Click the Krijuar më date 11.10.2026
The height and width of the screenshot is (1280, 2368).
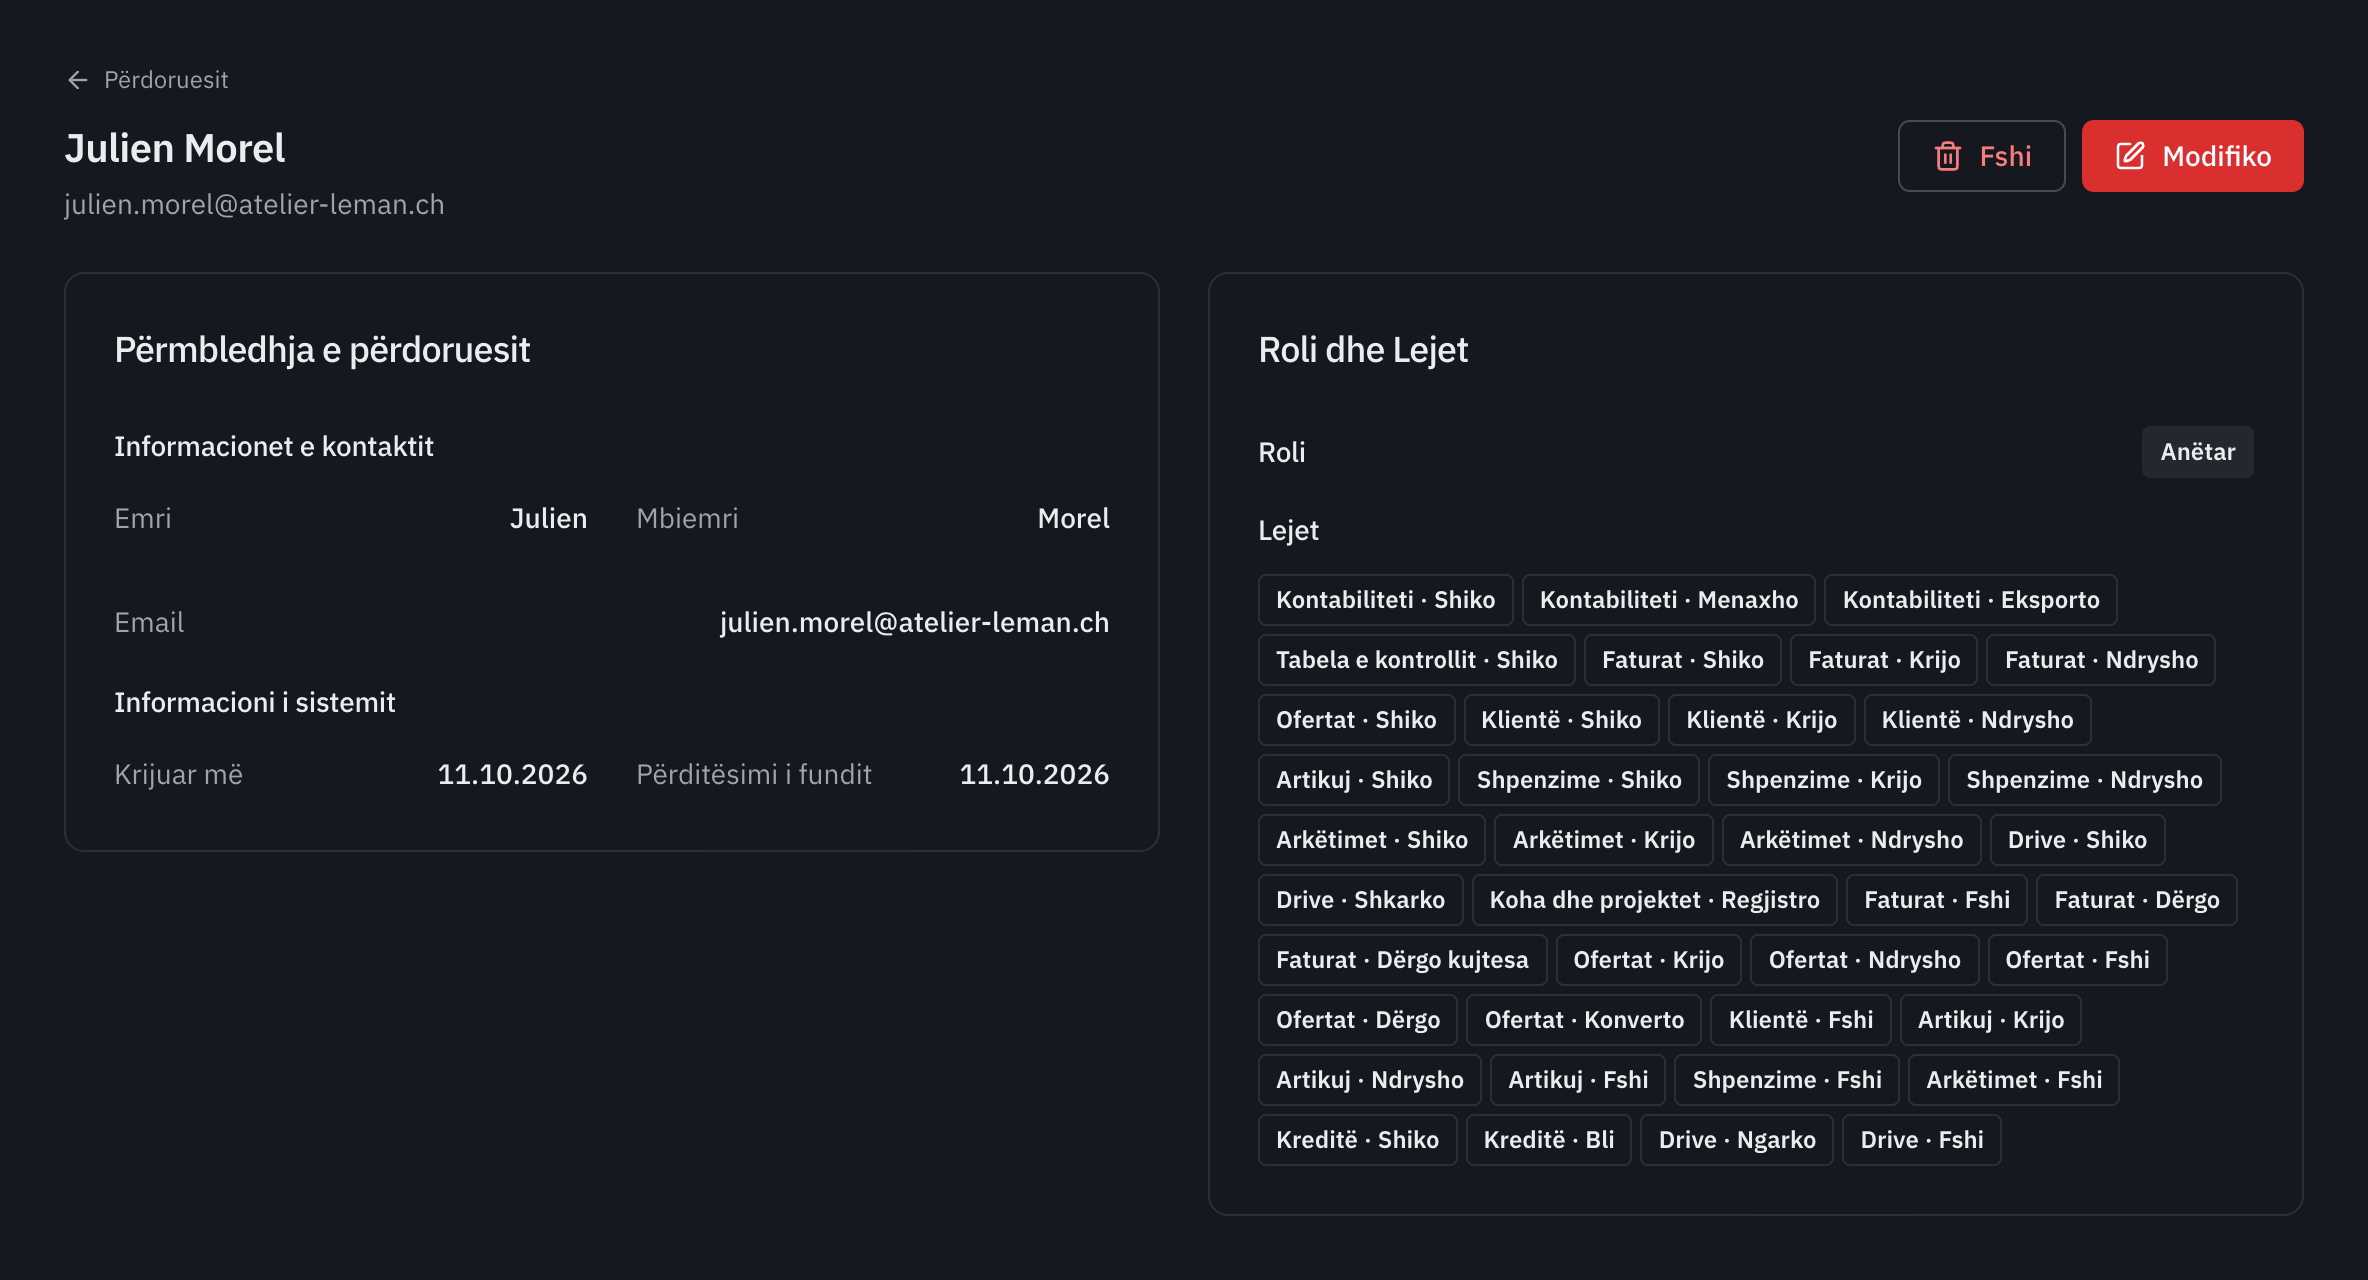512,774
